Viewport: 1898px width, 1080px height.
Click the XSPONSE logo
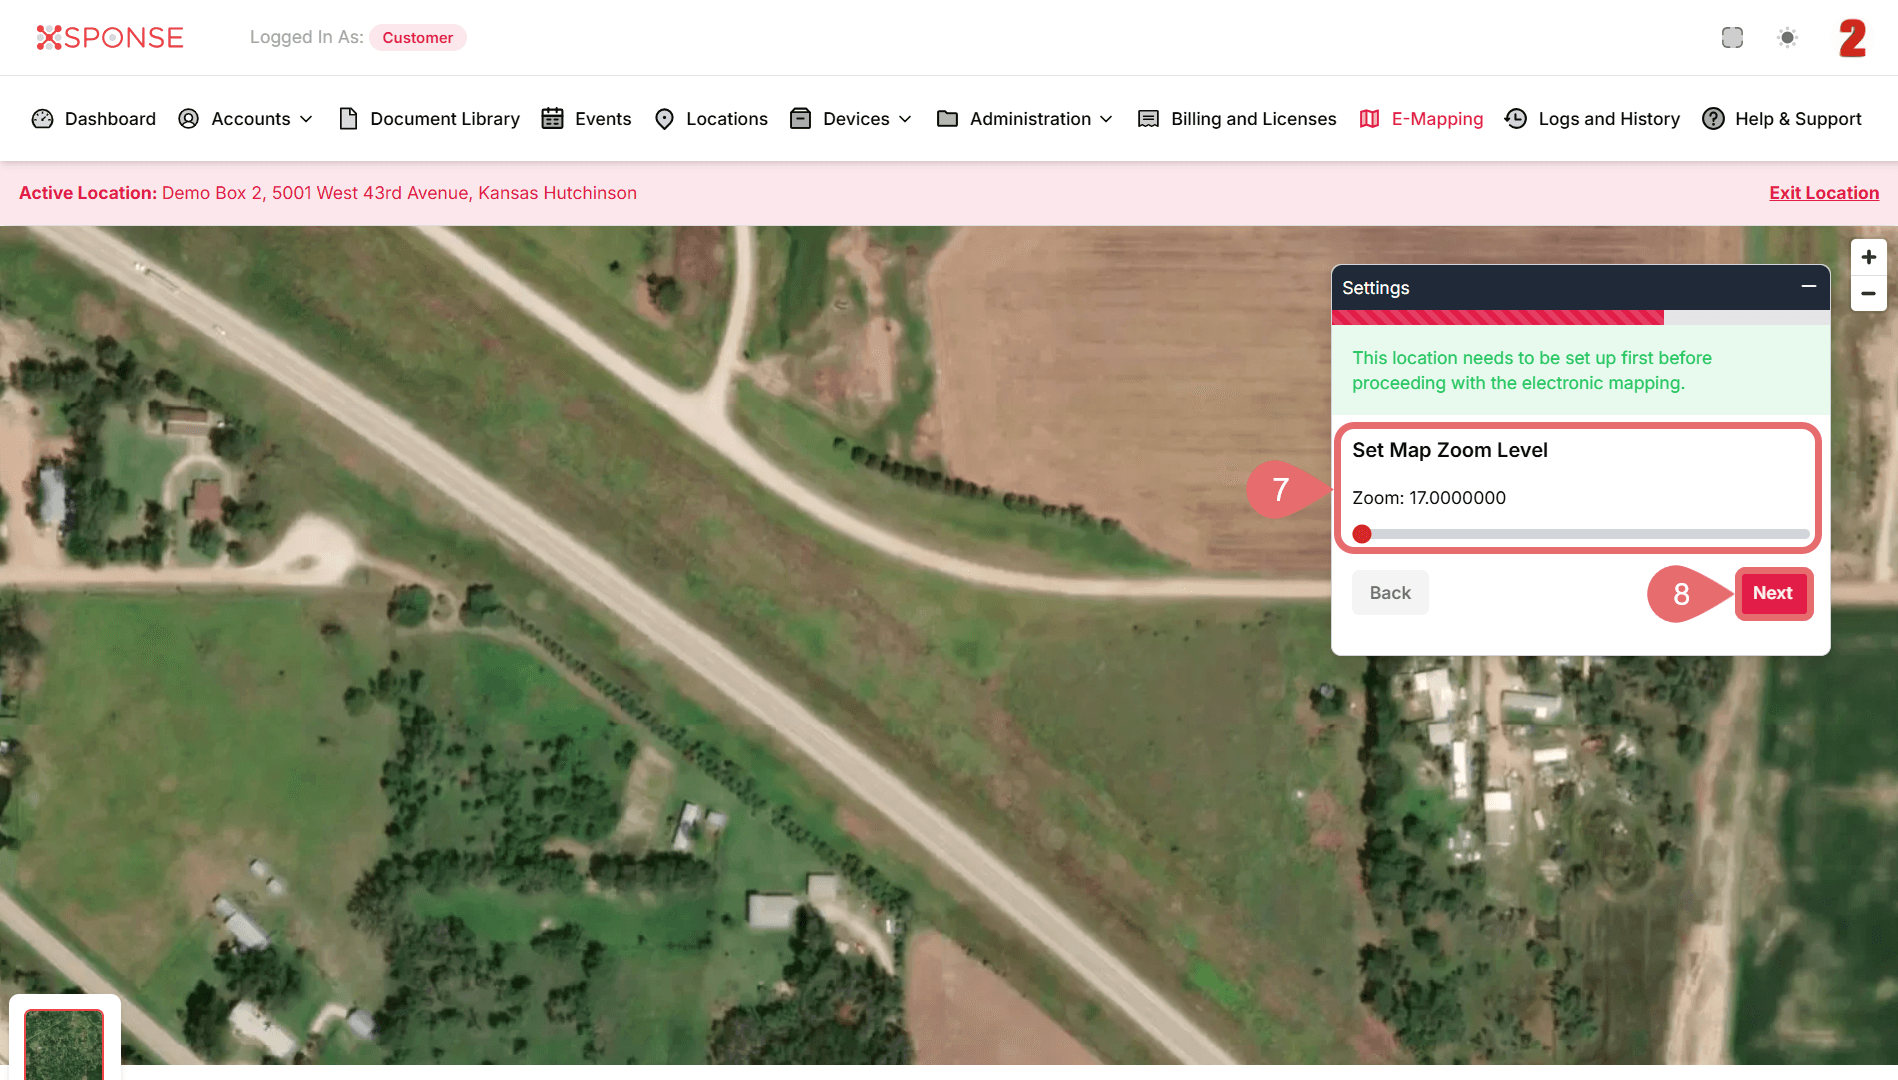coord(110,37)
